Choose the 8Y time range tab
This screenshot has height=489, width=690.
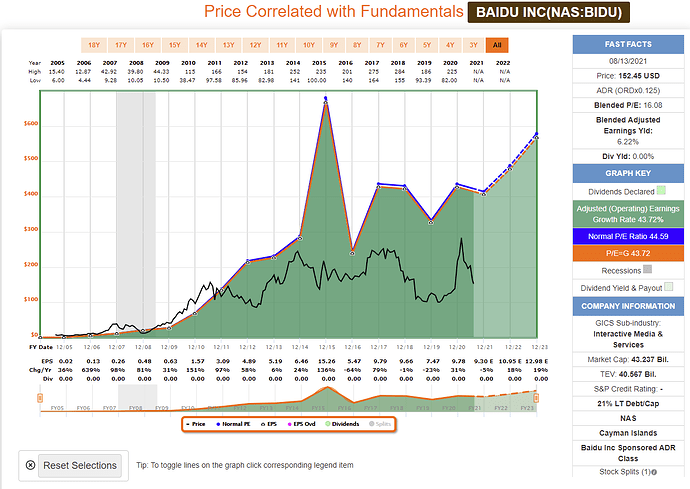357,45
